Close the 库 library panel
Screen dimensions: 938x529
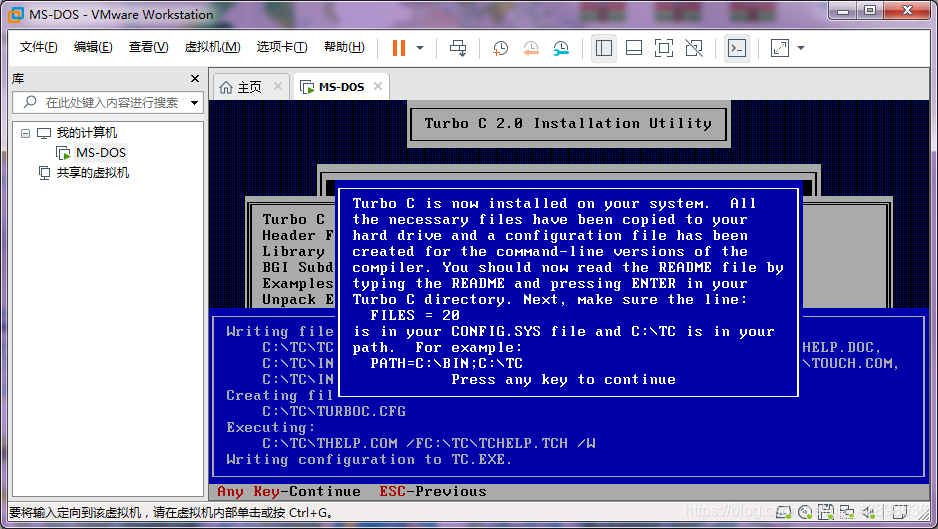194,78
